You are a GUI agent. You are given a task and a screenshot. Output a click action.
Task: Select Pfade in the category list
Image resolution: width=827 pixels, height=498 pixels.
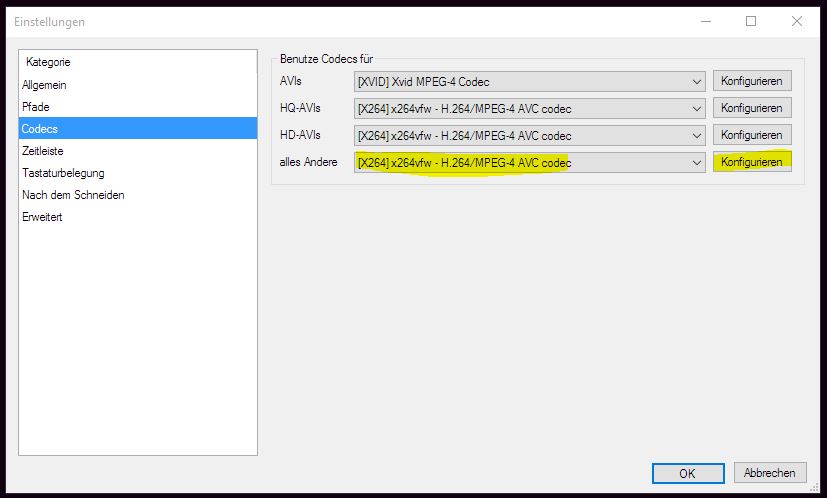click(36, 107)
